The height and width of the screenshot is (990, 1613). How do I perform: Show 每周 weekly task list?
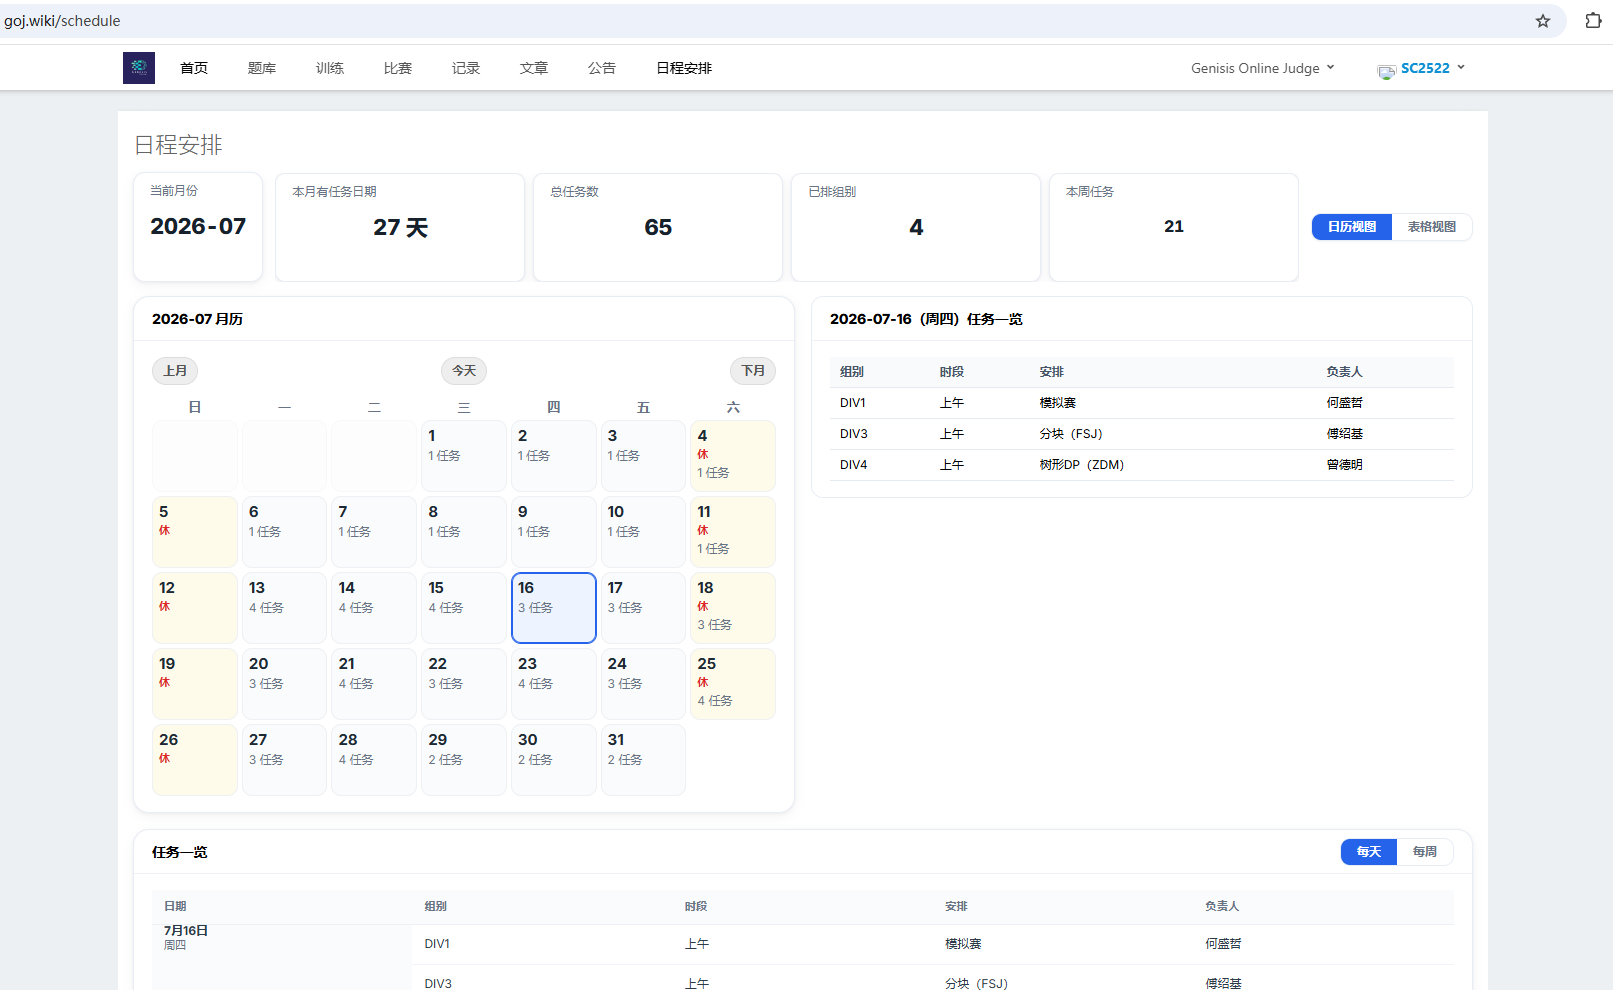1425,852
